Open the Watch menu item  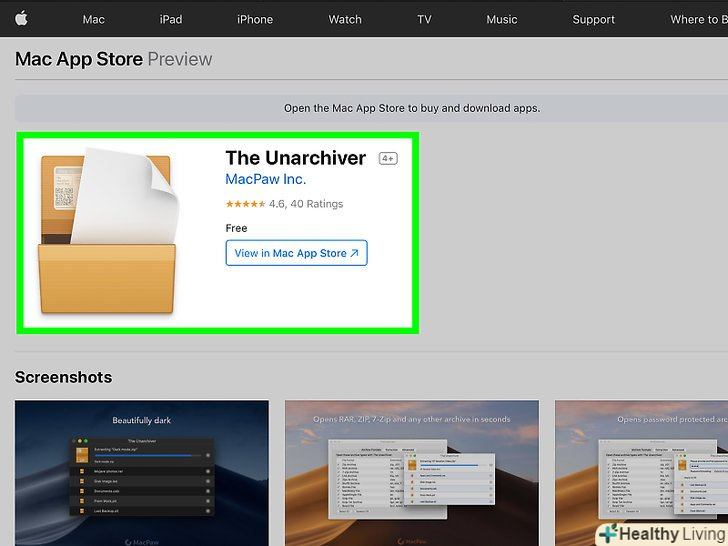pos(345,20)
